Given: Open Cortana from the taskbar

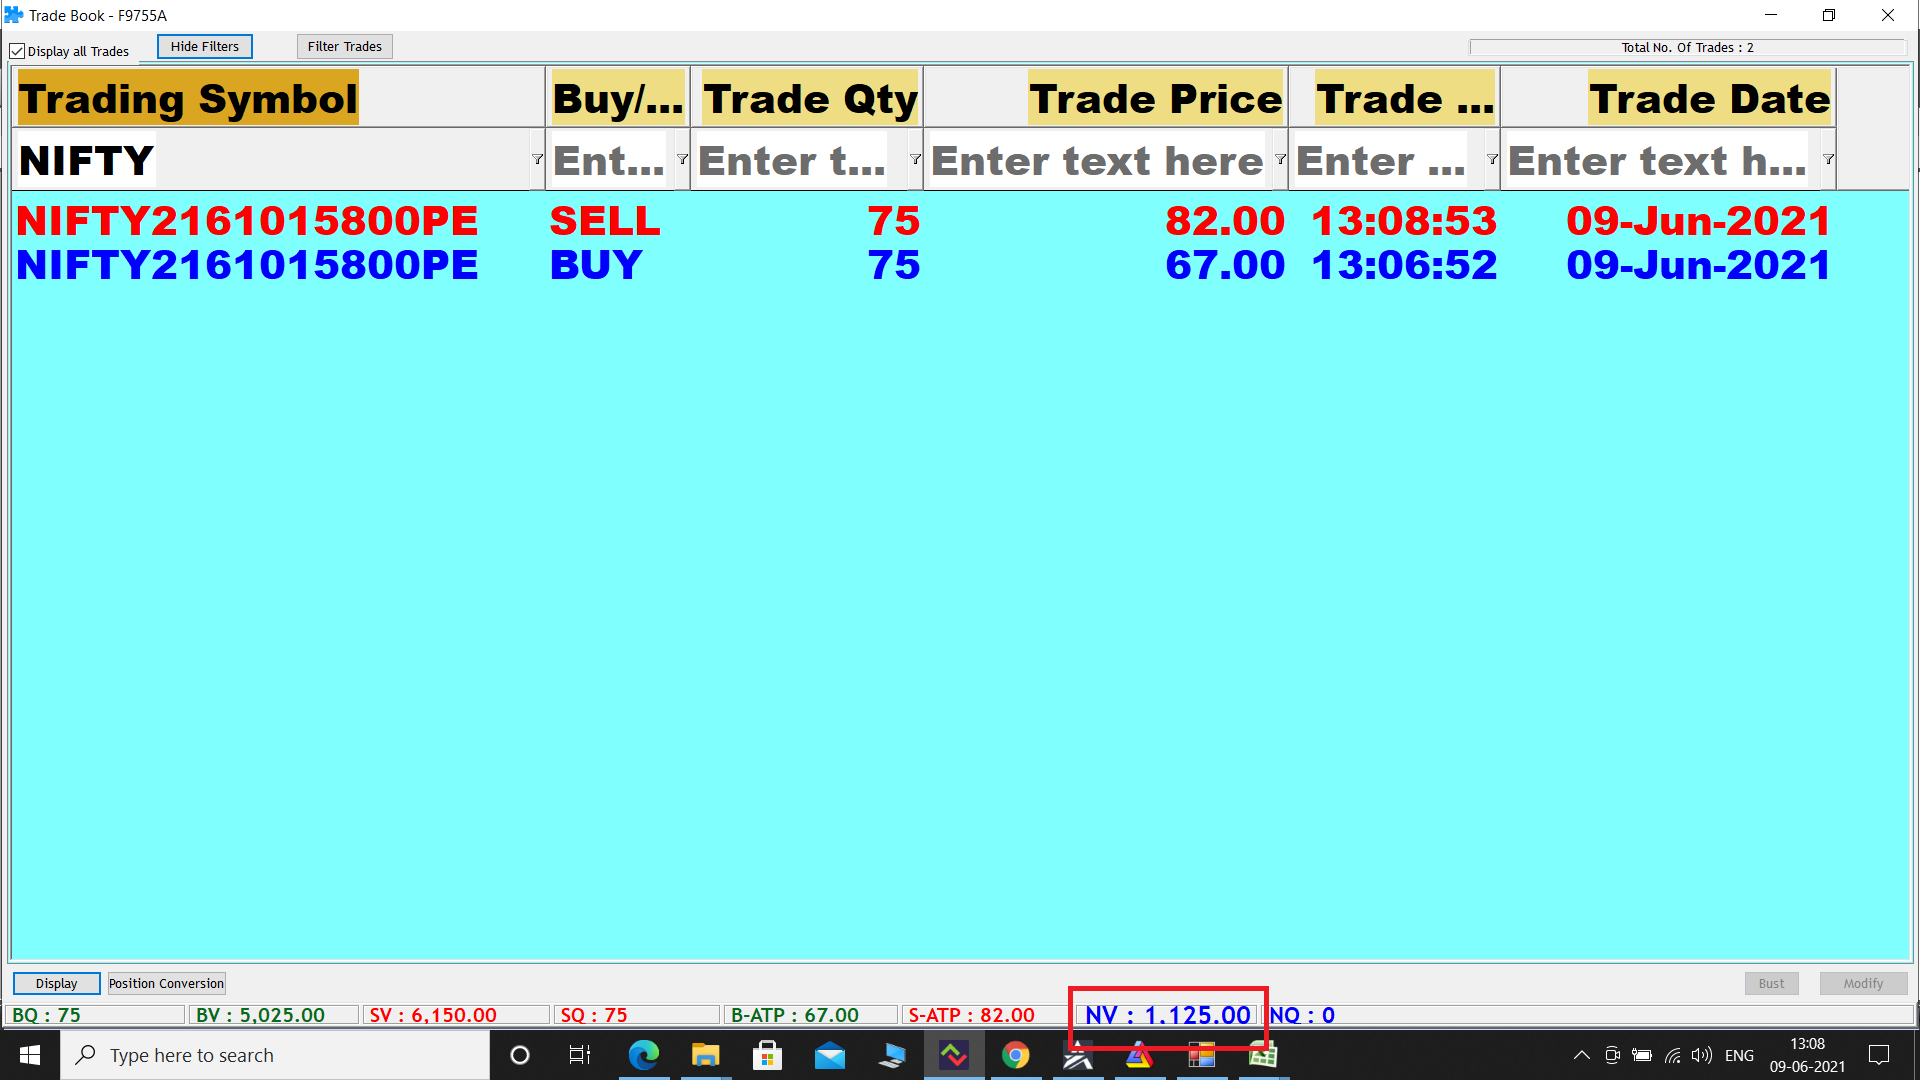Looking at the screenshot, I should click(x=519, y=1055).
